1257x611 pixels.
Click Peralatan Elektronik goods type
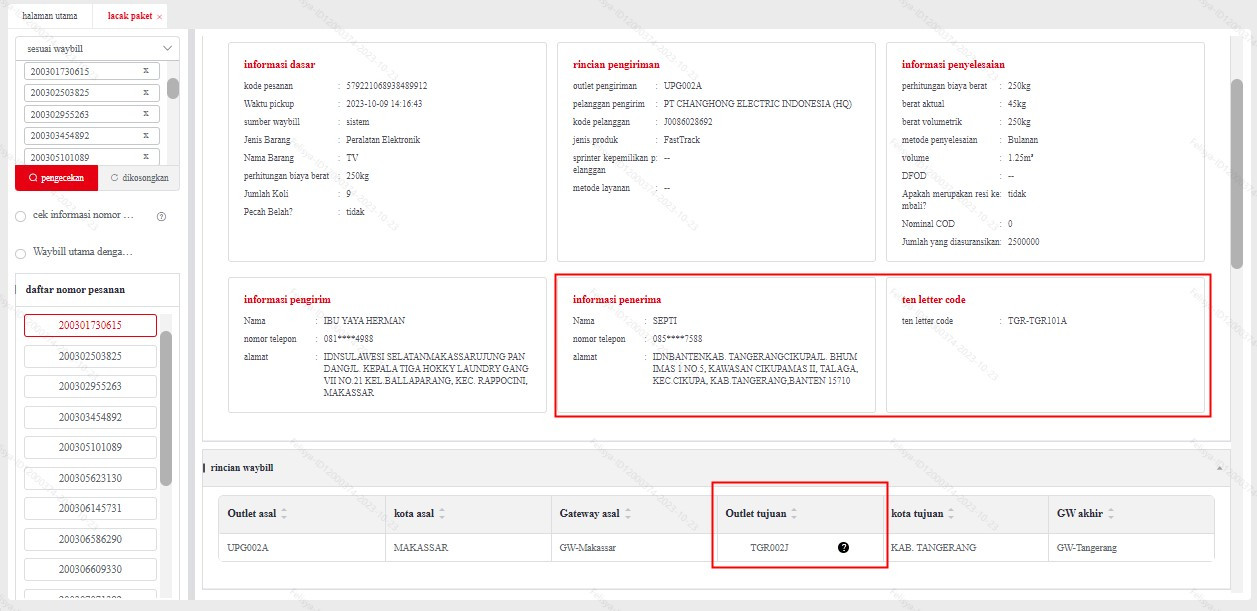tap(383, 140)
